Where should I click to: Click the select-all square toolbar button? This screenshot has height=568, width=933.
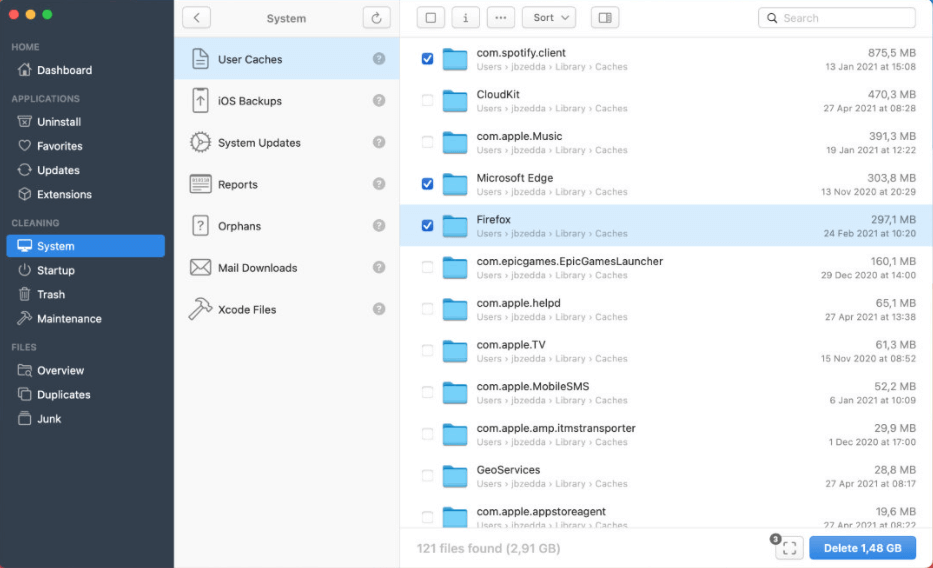pyautogui.click(x=431, y=18)
